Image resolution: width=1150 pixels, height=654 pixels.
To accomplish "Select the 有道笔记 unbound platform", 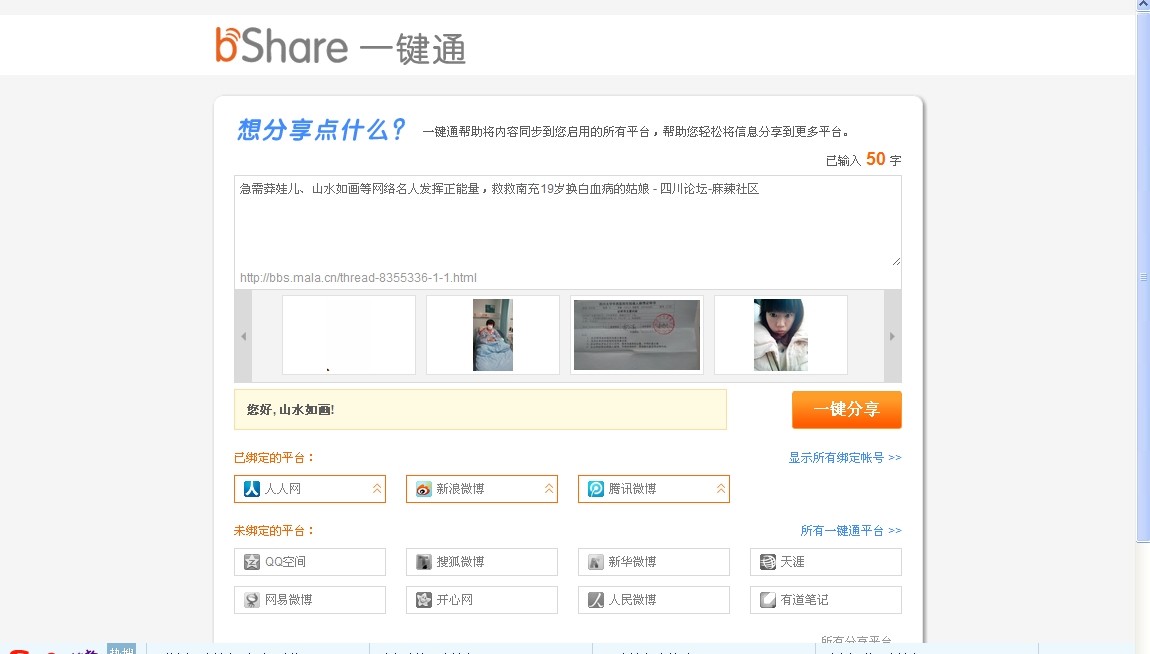I will pyautogui.click(x=826, y=600).
